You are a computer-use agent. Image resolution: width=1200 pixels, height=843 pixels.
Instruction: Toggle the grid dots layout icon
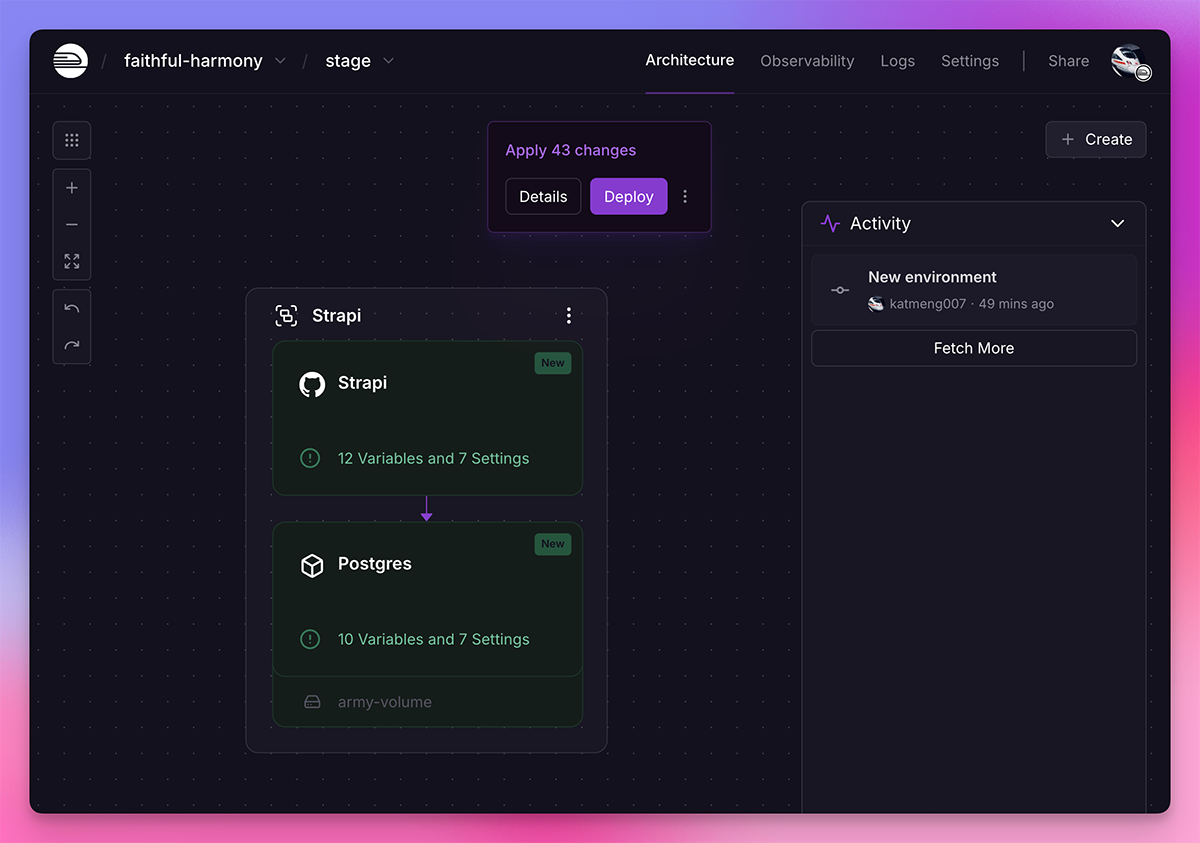72,140
